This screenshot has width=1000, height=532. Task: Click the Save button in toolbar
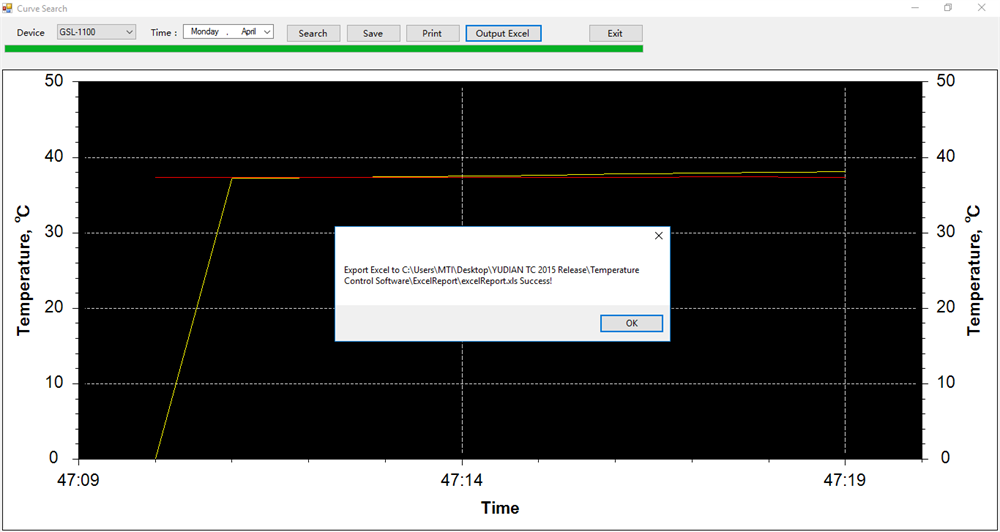click(373, 33)
